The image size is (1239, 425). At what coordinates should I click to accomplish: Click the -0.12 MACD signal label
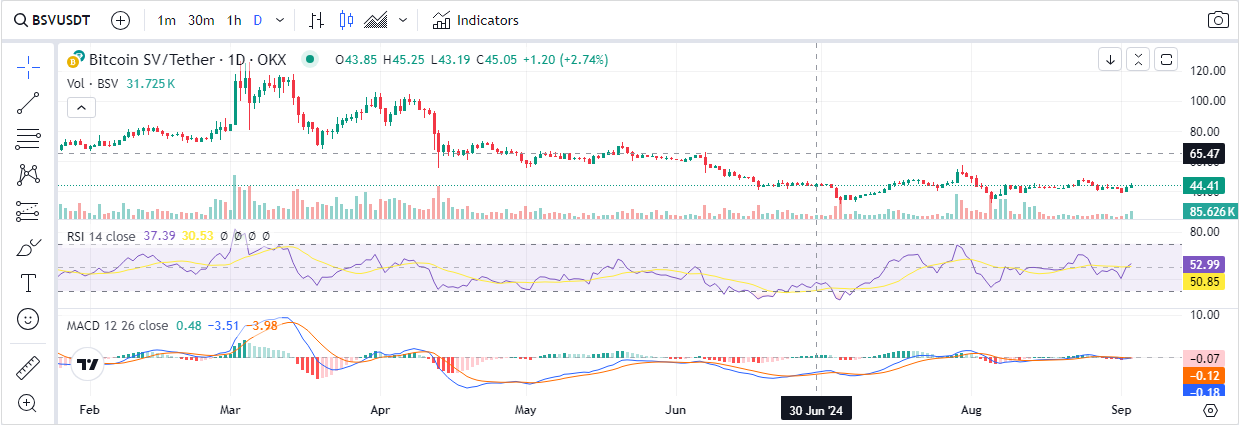(1204, 375)
